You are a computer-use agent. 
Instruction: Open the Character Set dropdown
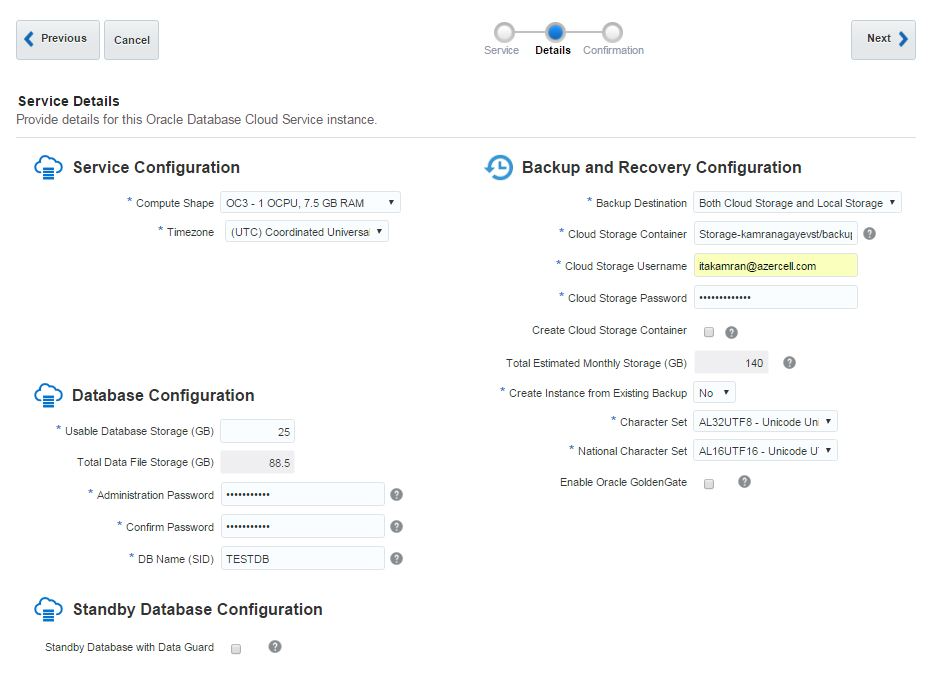pyautogui.click(x=765, y=422)
